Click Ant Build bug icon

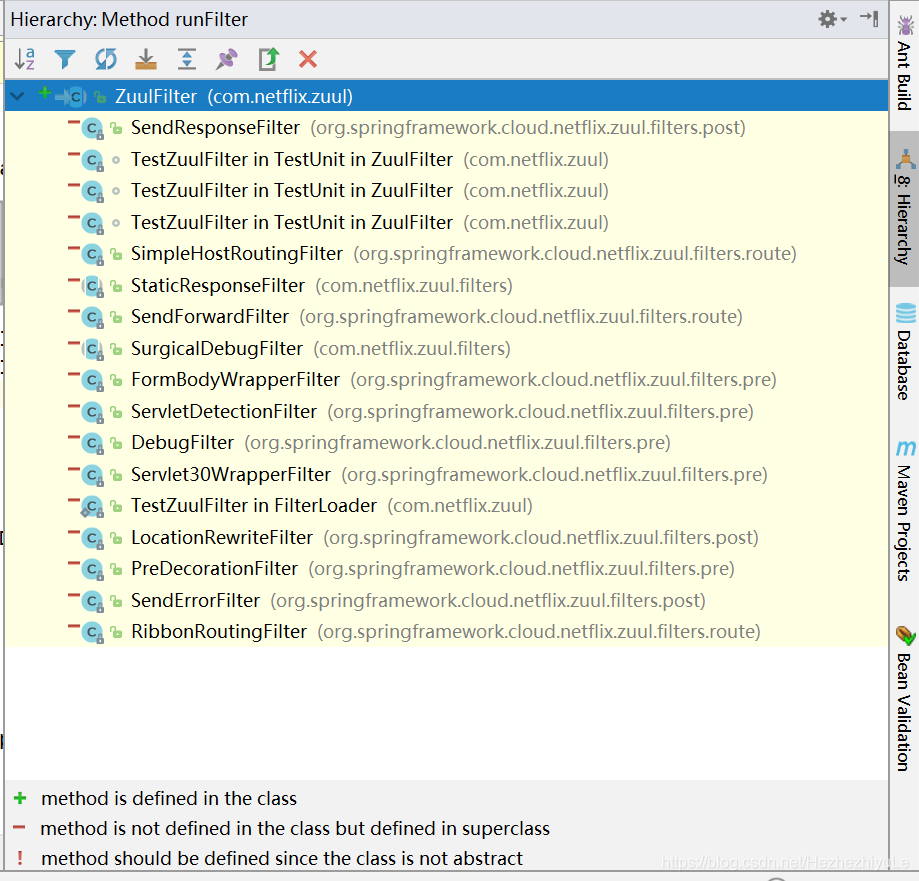tap(906, 26)
